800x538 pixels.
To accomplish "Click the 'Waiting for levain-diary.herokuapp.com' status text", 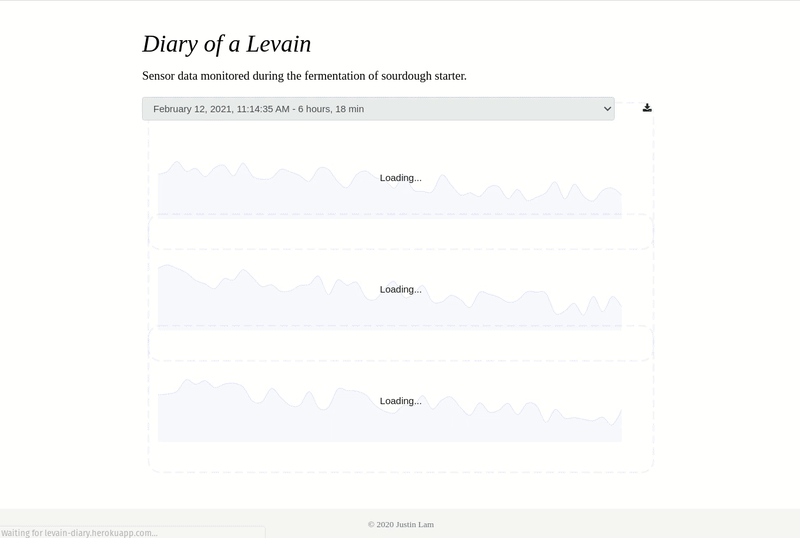I will 80,533.
